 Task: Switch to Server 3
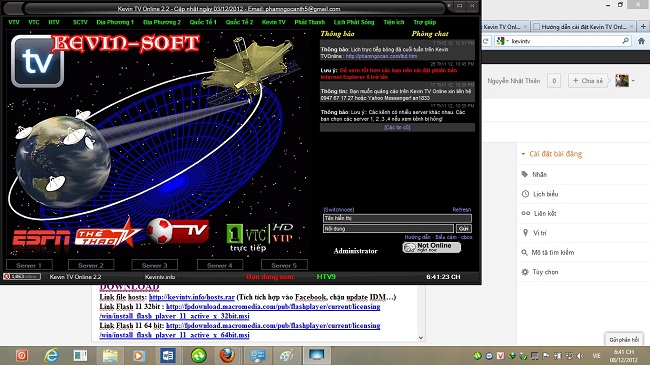click(x=155, y=265)
